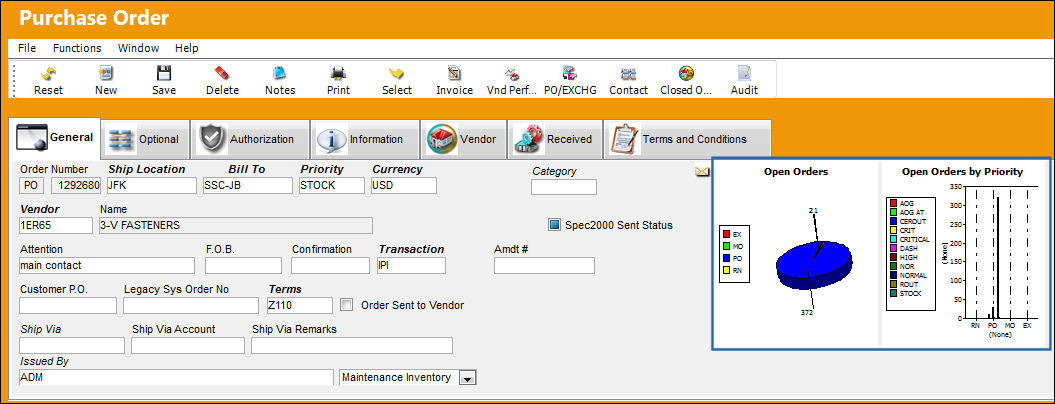Image resolution: width=1055 pixels, height=404 pixels.
Task: Click the Reset toolbar icon
Action: coord(48,73)
